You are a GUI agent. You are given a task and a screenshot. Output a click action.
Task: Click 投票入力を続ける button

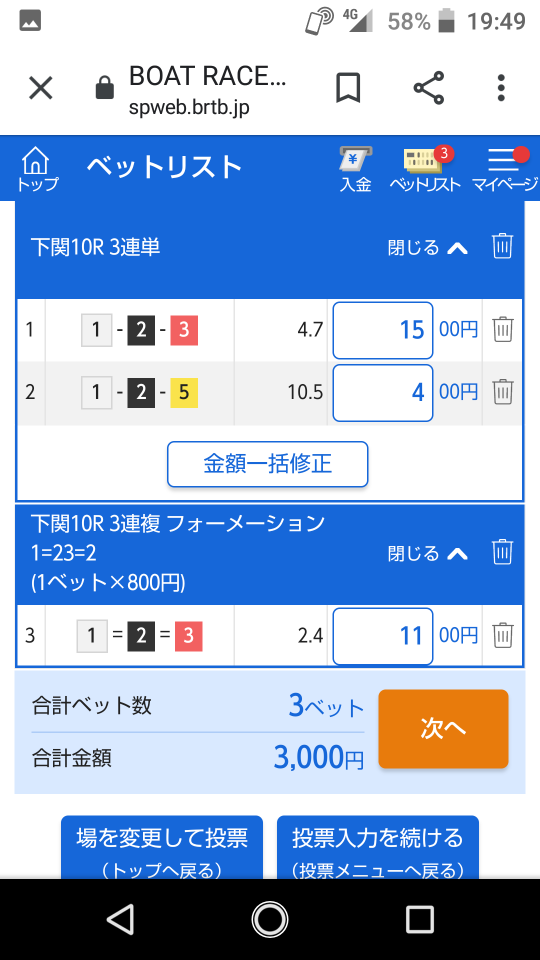pyautogui.click(x=378, y=848)
